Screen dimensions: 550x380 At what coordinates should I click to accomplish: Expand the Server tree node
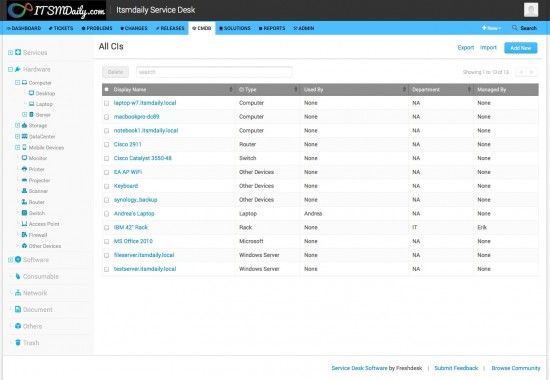[x=25, y=115]
